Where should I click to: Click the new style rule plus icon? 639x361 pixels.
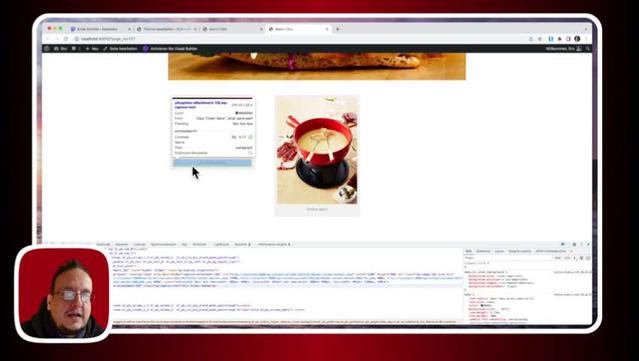click(575, 258)
